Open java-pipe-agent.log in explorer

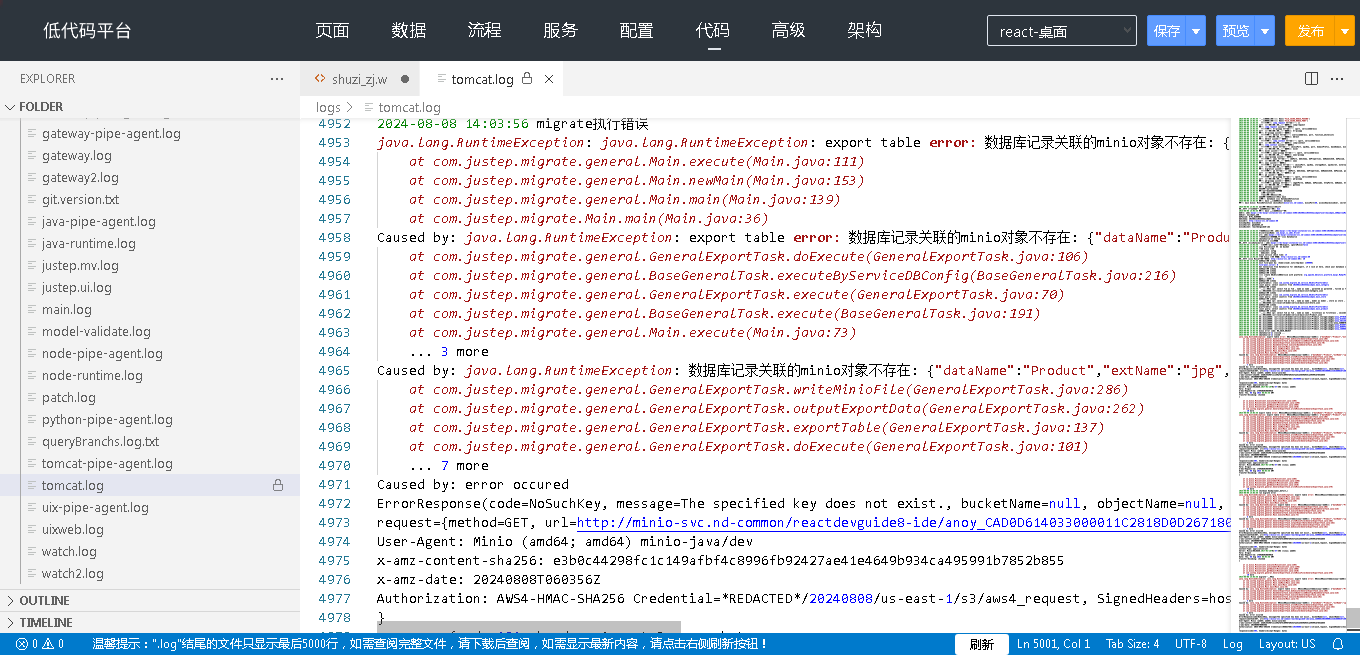pyautogui.click(x=98, y=221)
